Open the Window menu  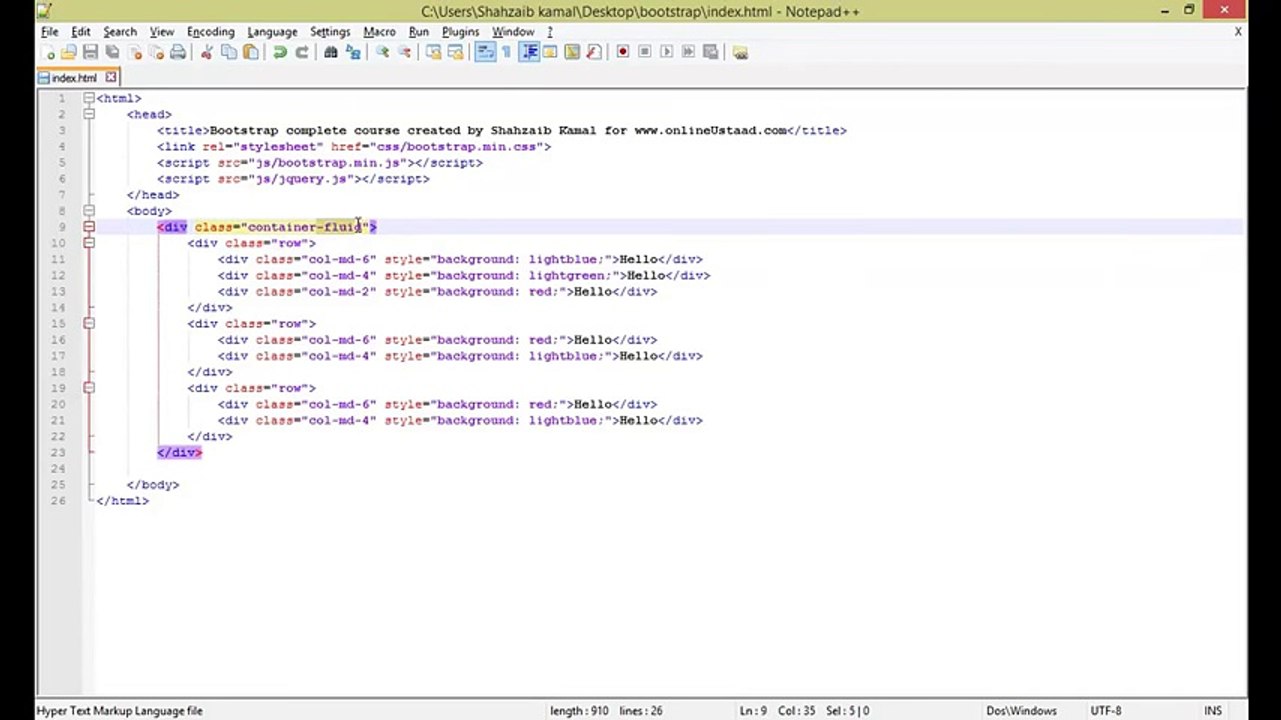513,32
